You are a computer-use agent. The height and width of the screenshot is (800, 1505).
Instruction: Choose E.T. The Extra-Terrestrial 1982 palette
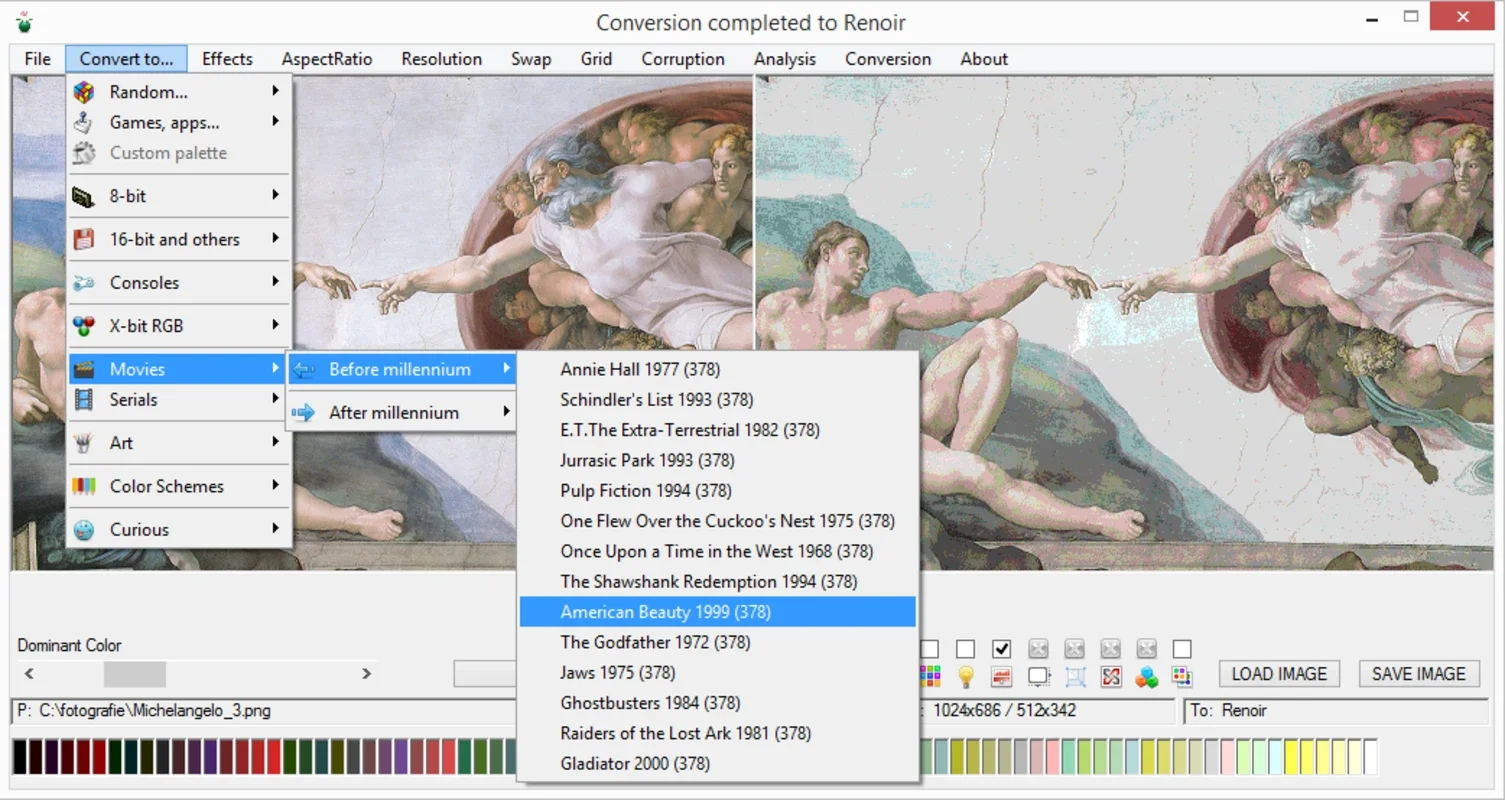[718, 430]
